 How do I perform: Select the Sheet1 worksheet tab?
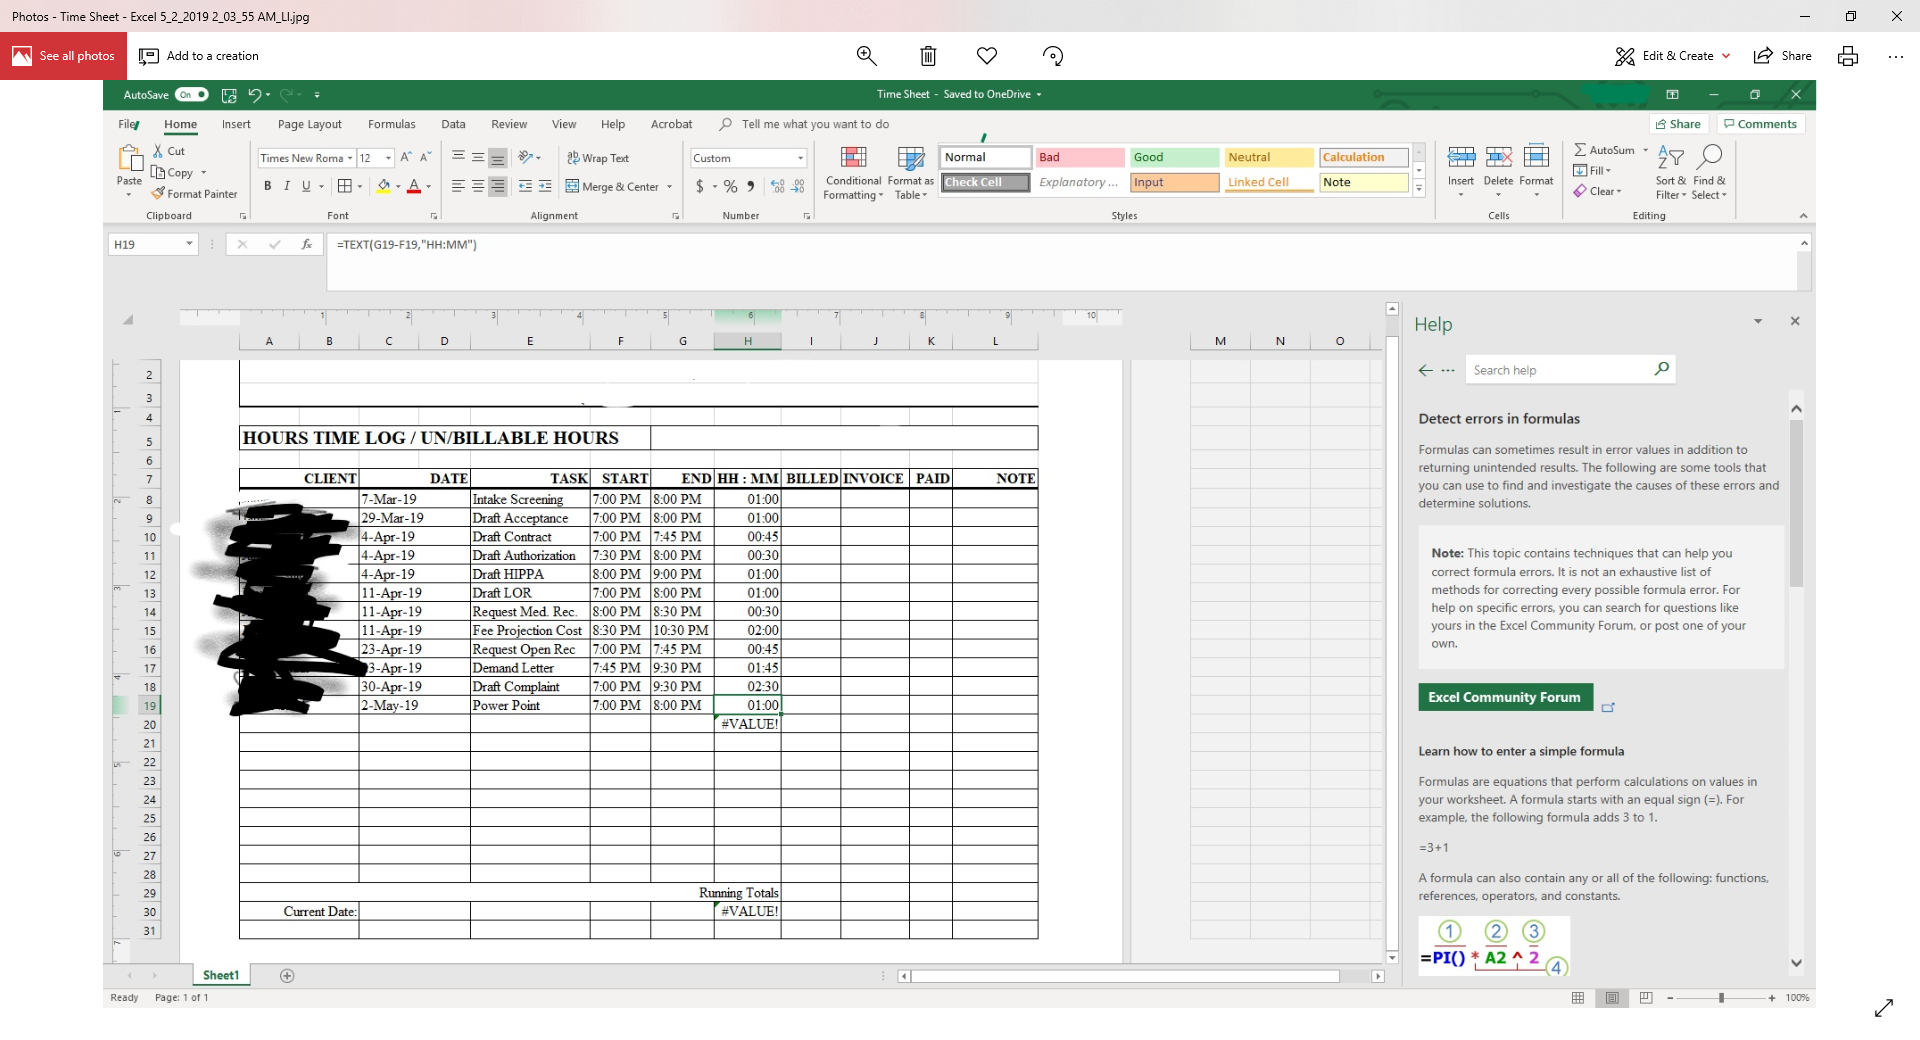[x=221, y=976]
